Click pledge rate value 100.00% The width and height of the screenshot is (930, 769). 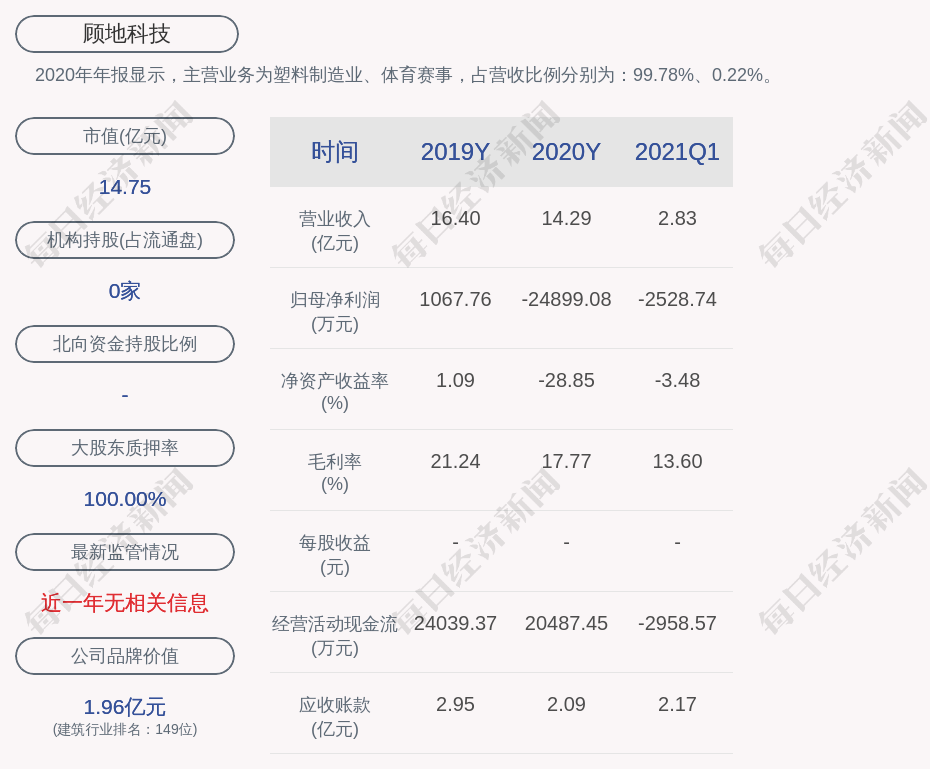(x=125, y=499)
